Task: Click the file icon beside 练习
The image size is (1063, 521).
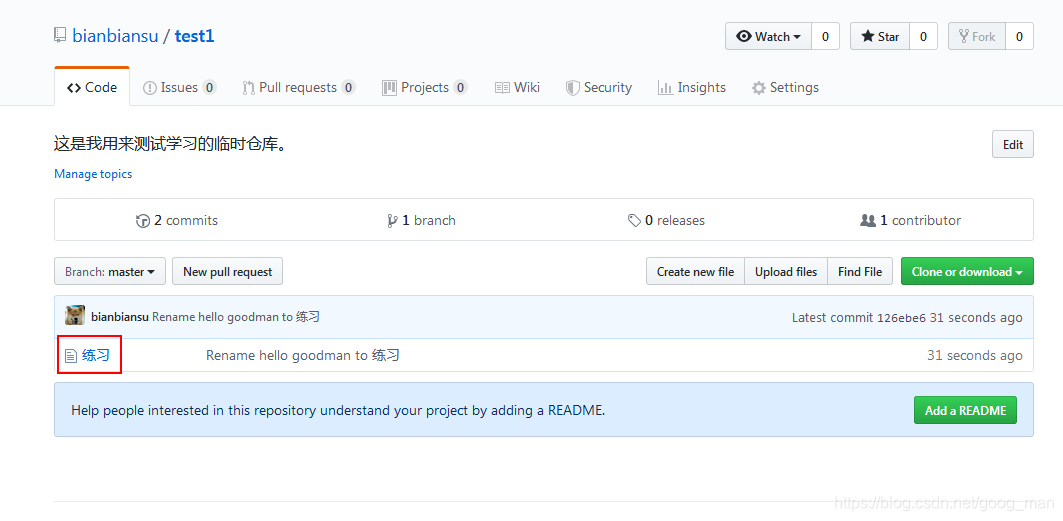Action: pyautogui.click(x=71, y=356)
